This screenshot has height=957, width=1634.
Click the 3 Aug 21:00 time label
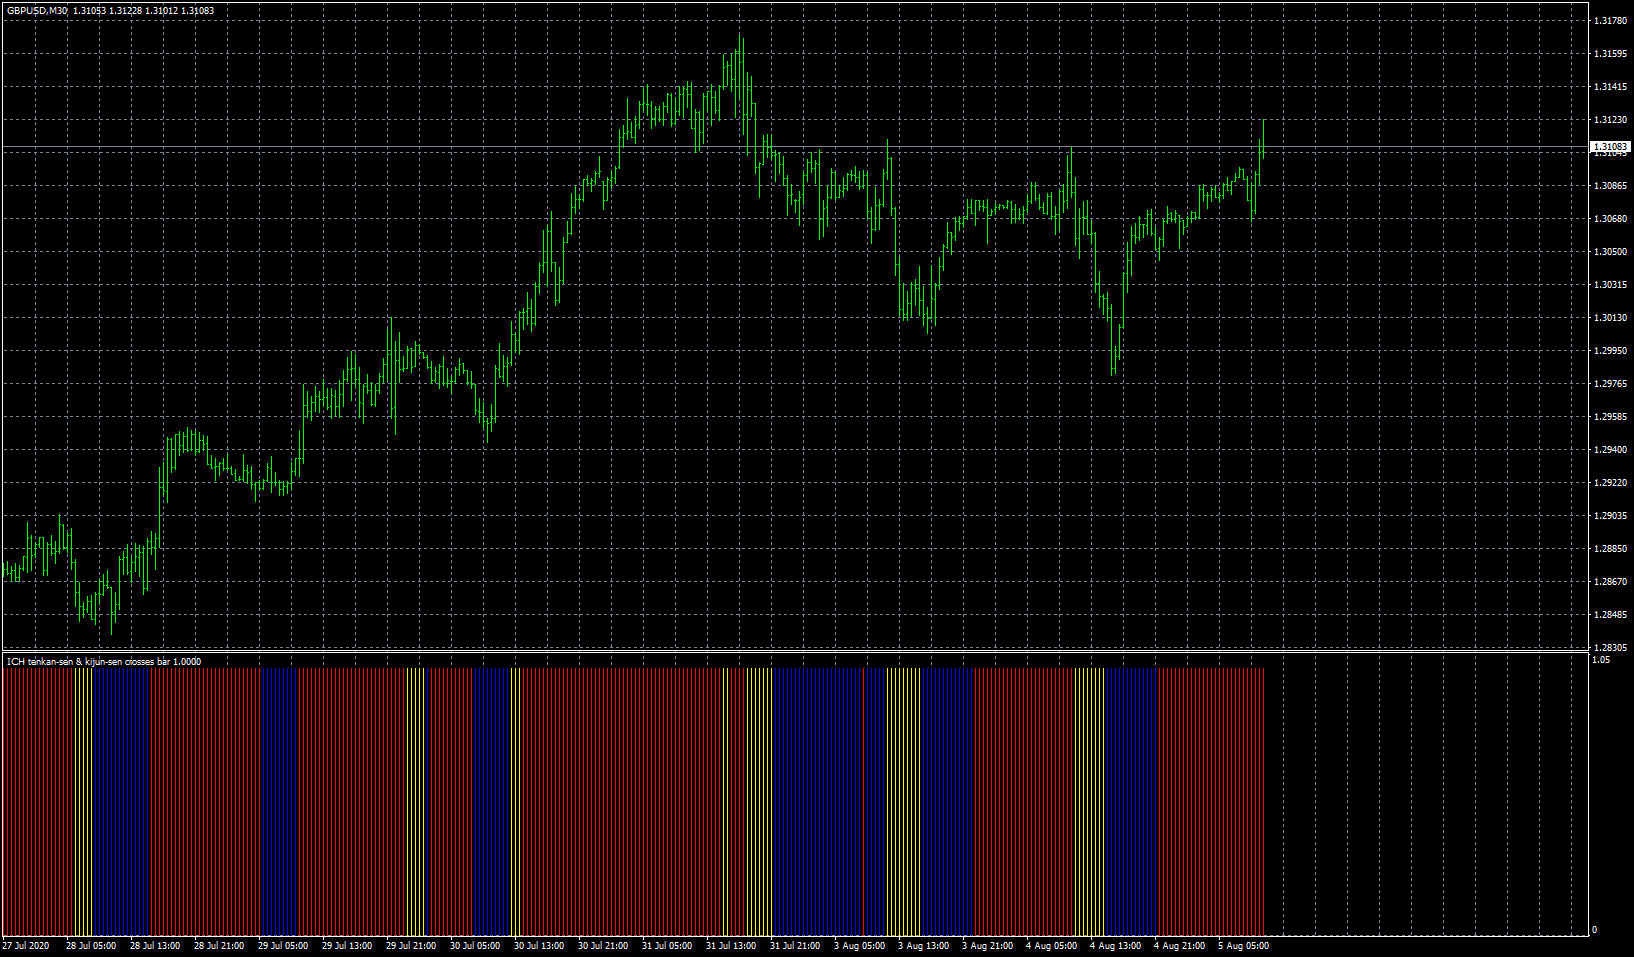(x=987, y=946)
